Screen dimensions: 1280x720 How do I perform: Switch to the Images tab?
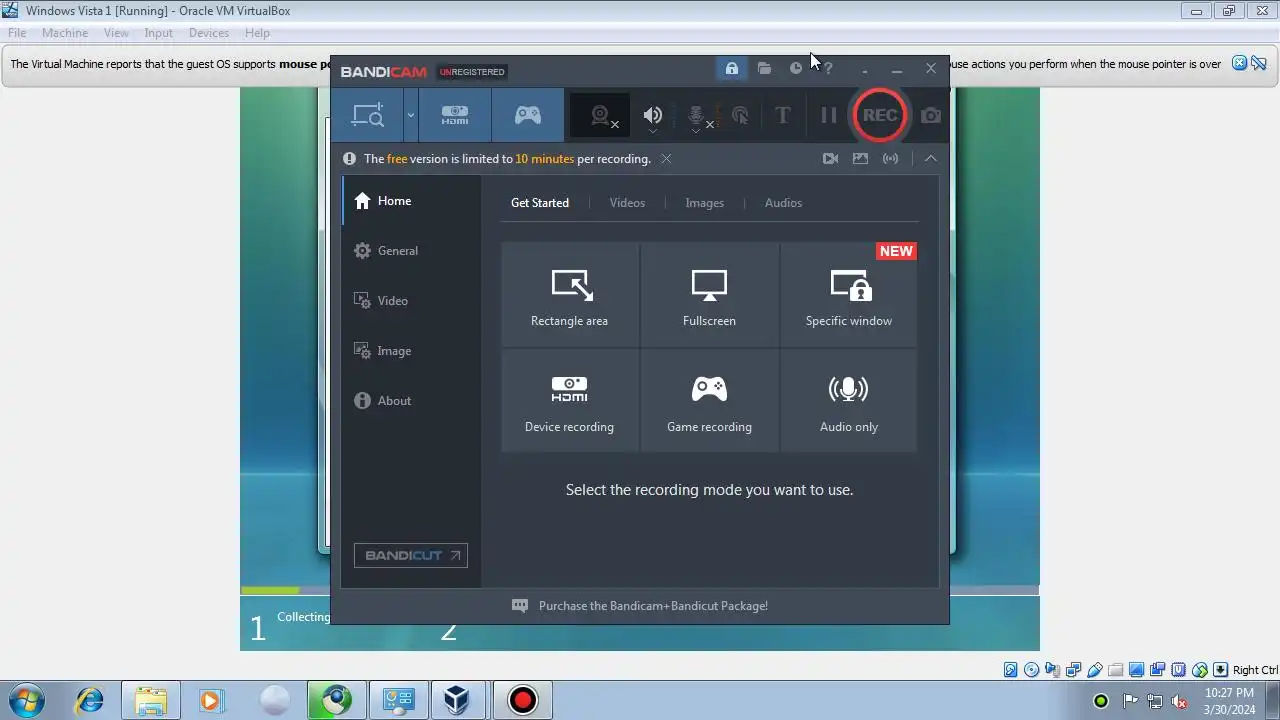click(x=704, y=203)
